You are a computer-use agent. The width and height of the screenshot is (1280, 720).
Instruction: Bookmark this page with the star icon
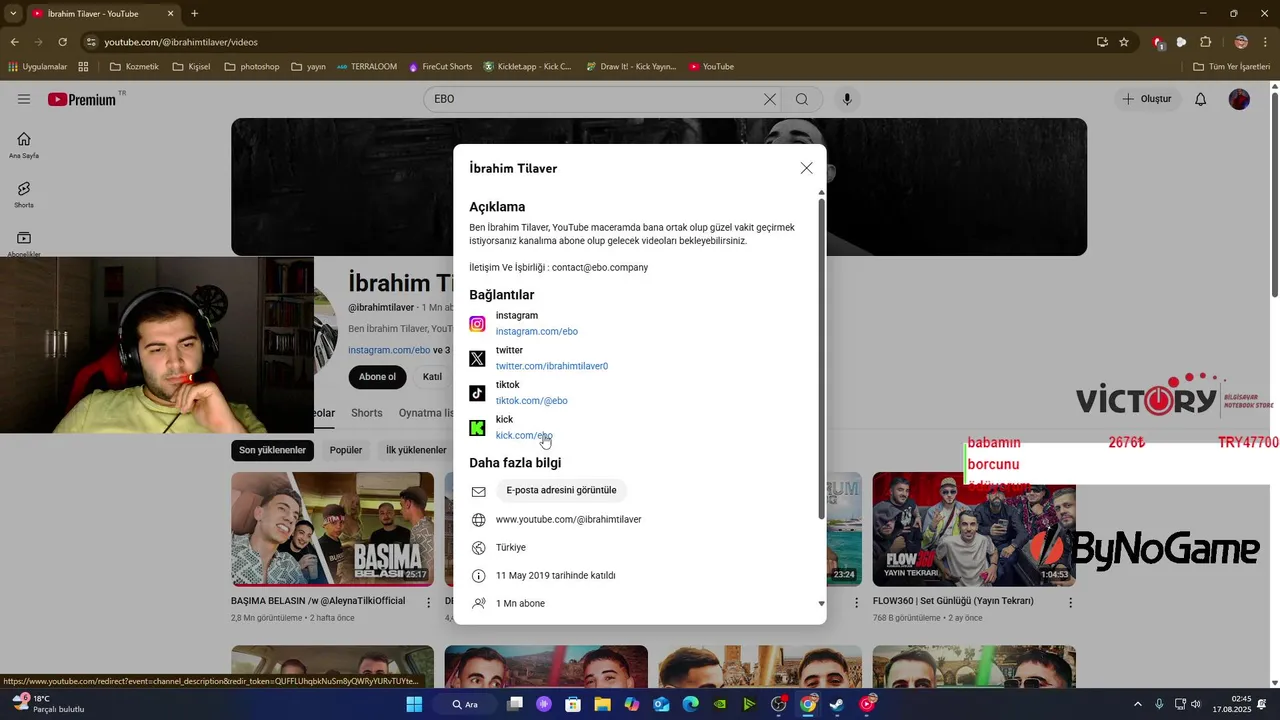(1124, 42)
